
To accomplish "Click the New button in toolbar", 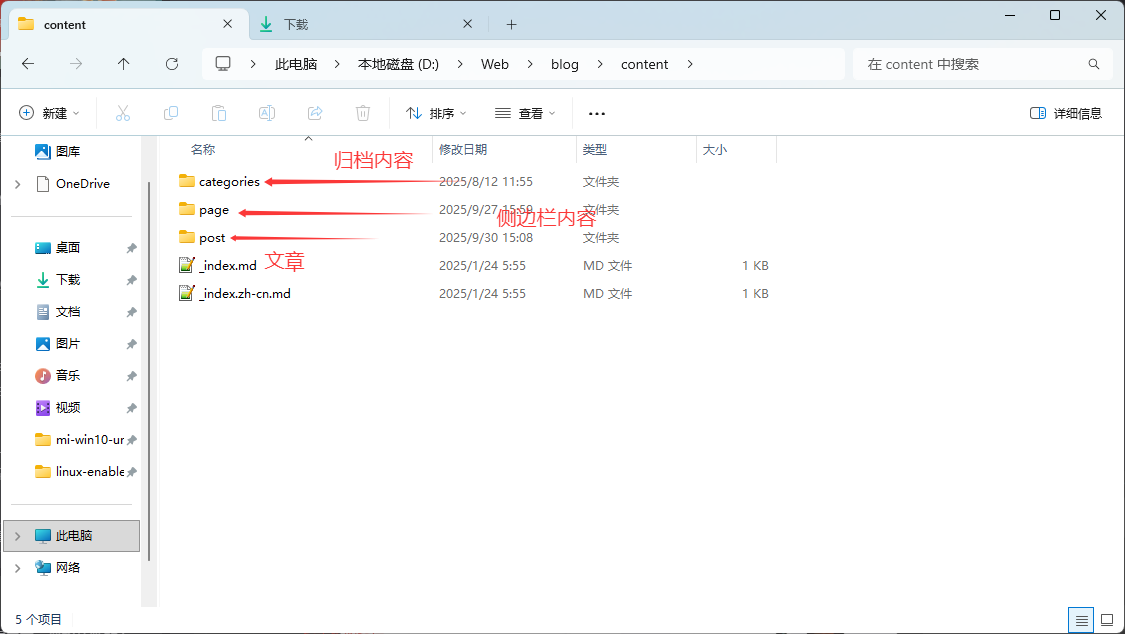I will (x=49, y=113).
